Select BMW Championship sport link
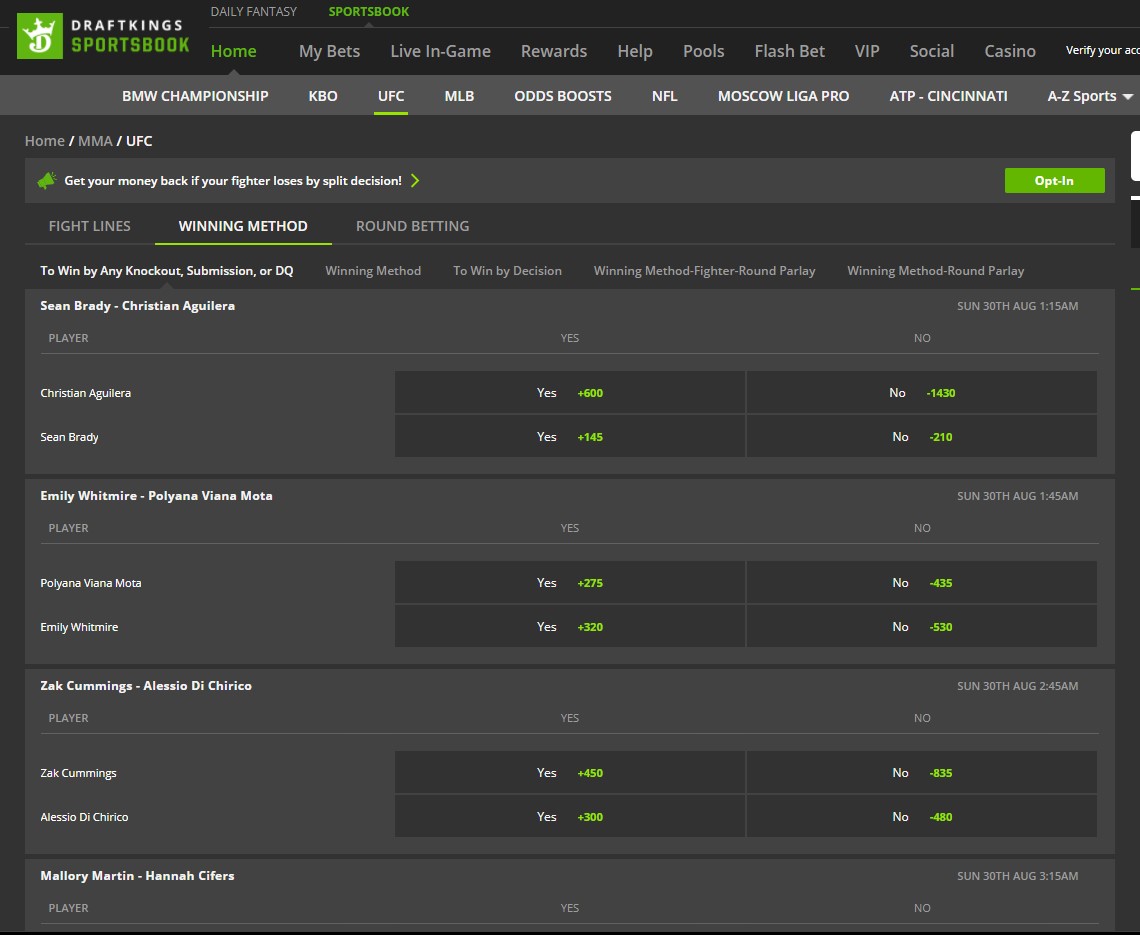This screenshot has width=1140, height=935. (195, 96)
